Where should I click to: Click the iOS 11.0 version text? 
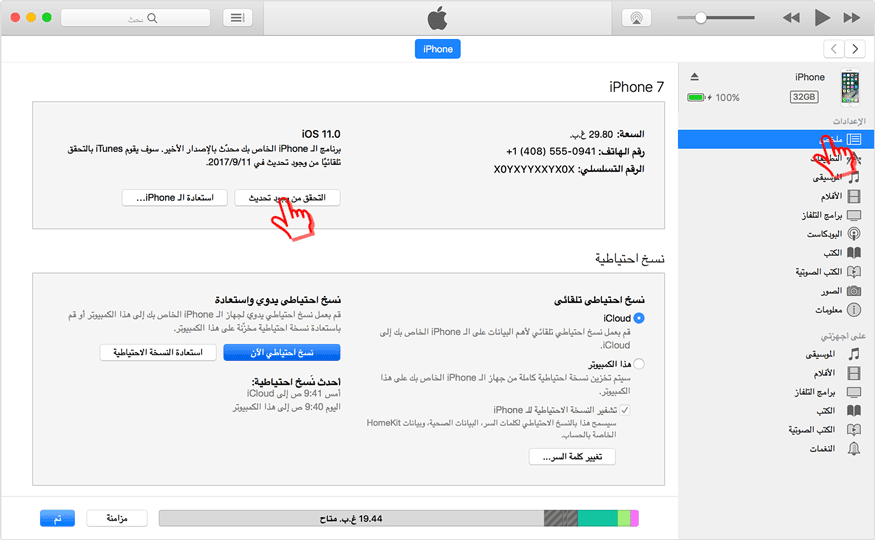point(321,134)
